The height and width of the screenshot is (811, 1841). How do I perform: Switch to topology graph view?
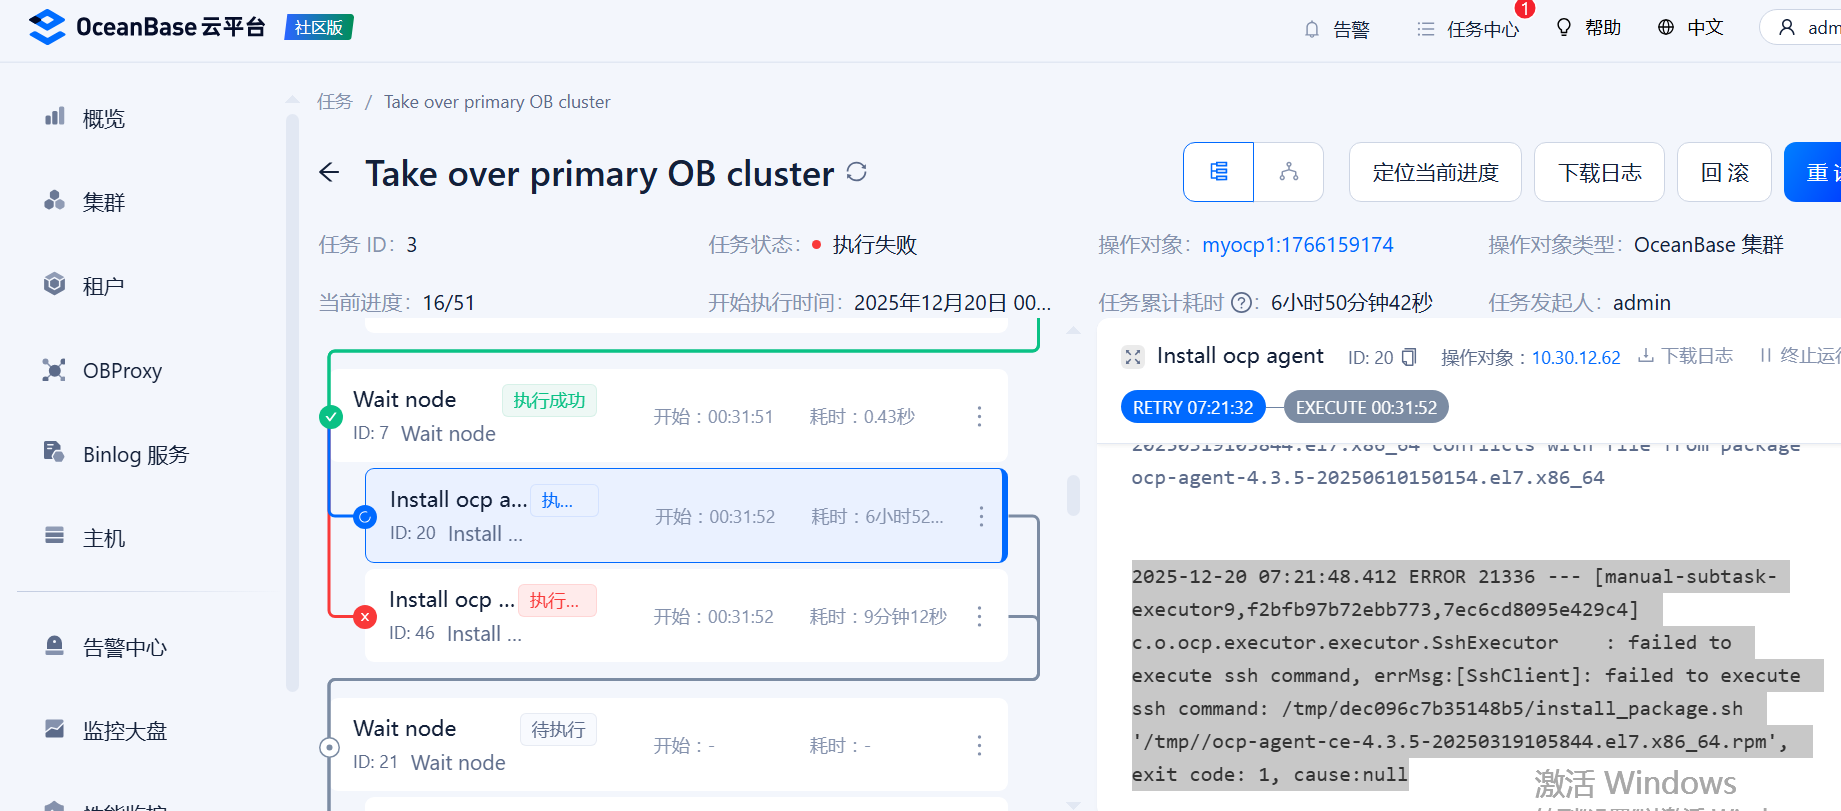1288,172
